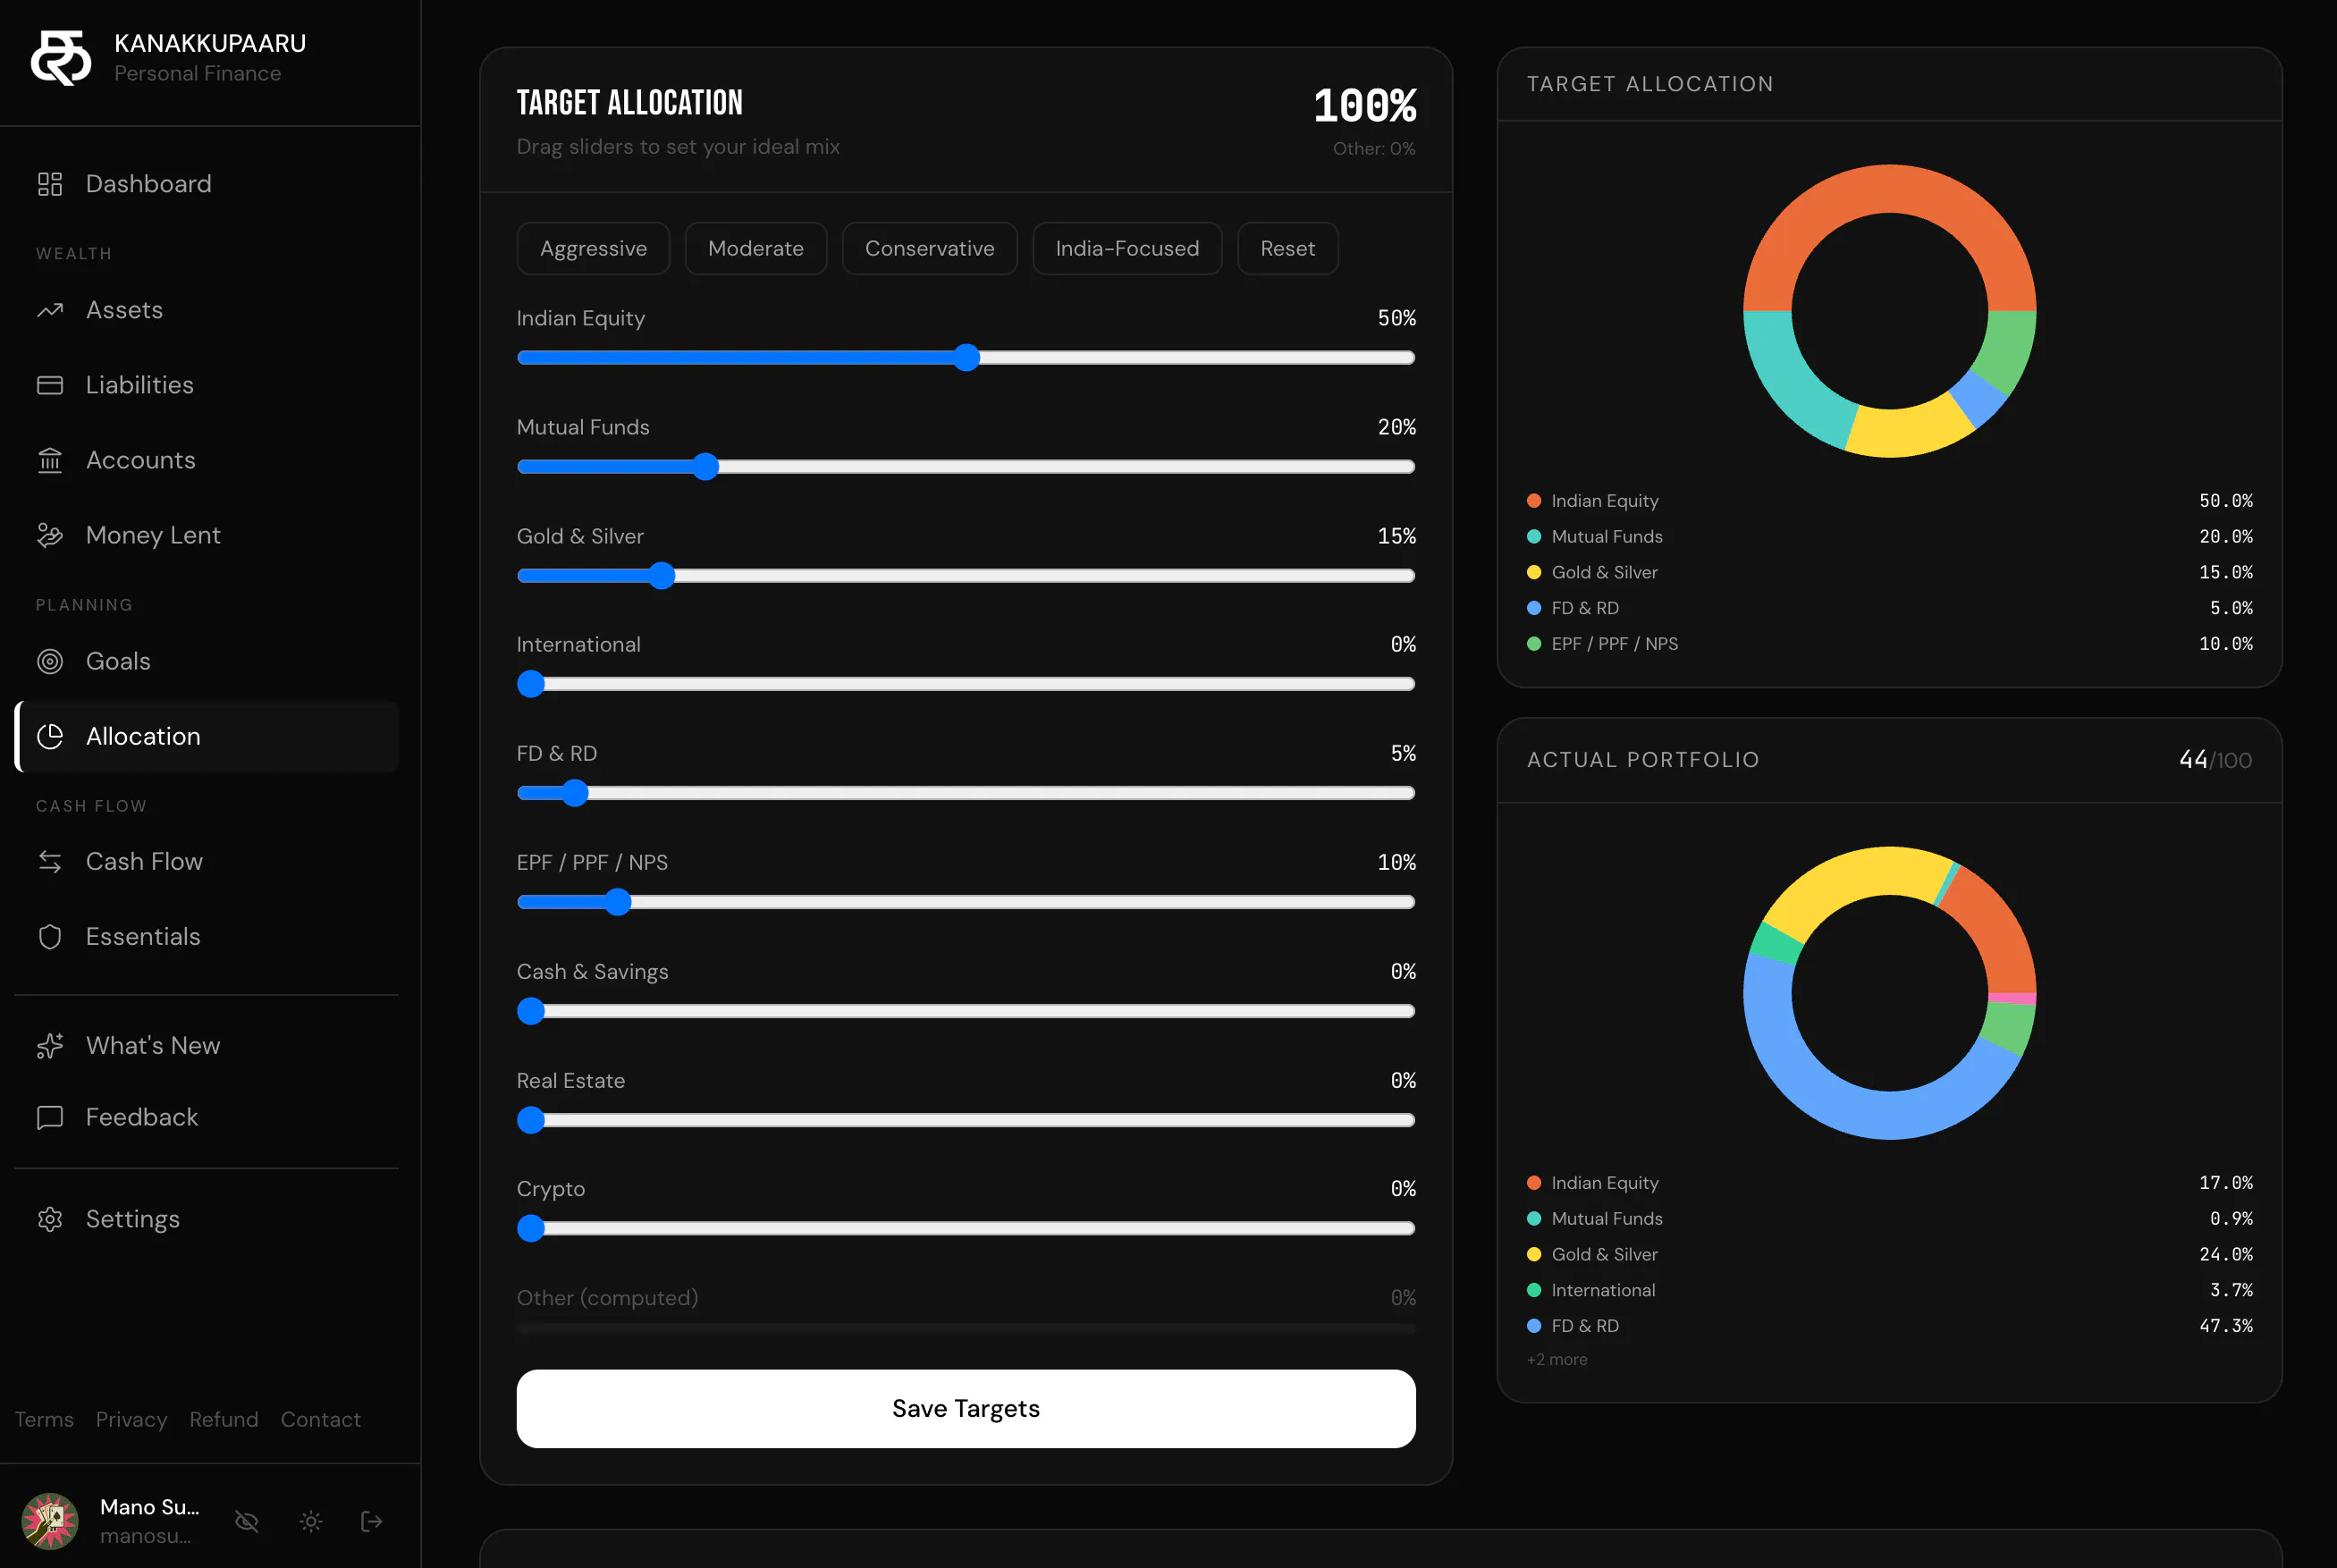Click the Reset button
The image size is (2337, 1568).
1287,248
